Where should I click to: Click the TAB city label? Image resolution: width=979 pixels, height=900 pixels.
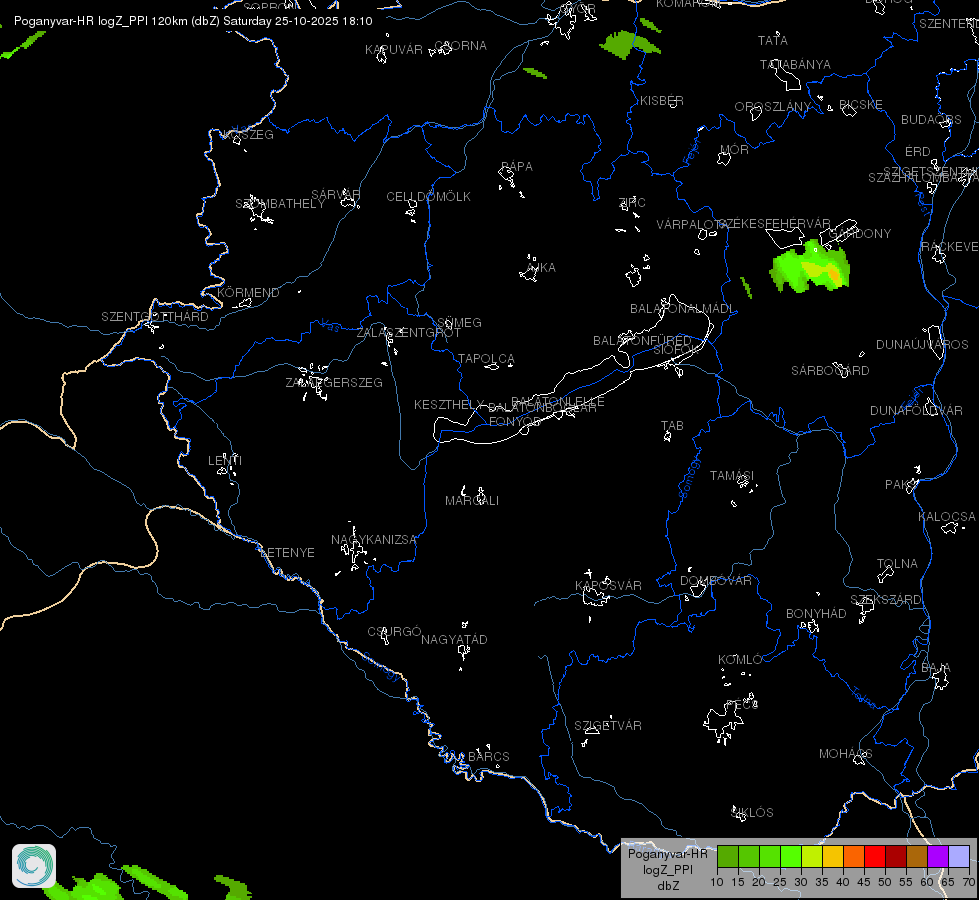(672, 425)
